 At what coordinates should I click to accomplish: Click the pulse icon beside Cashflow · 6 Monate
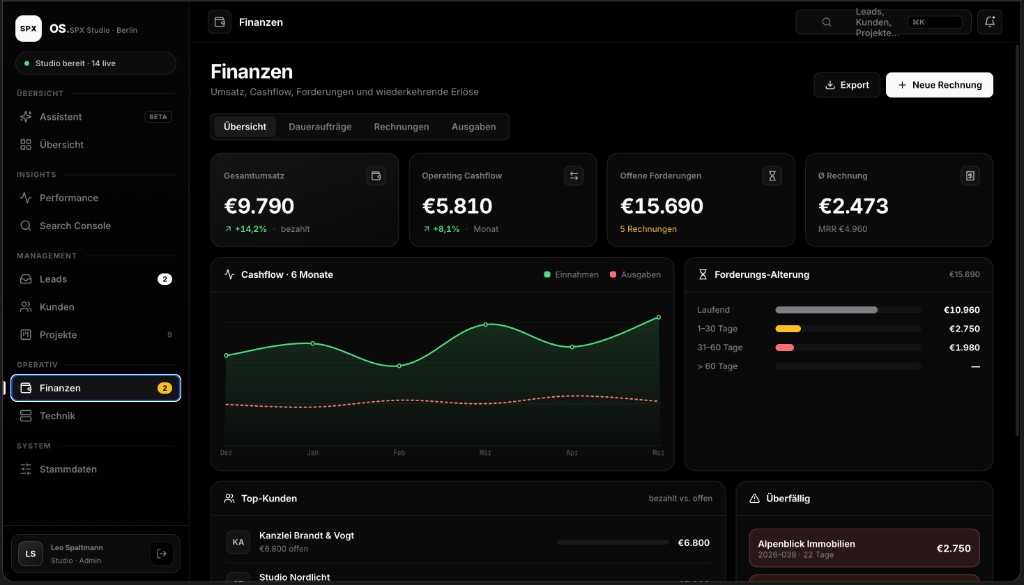(x=229, y=274)
